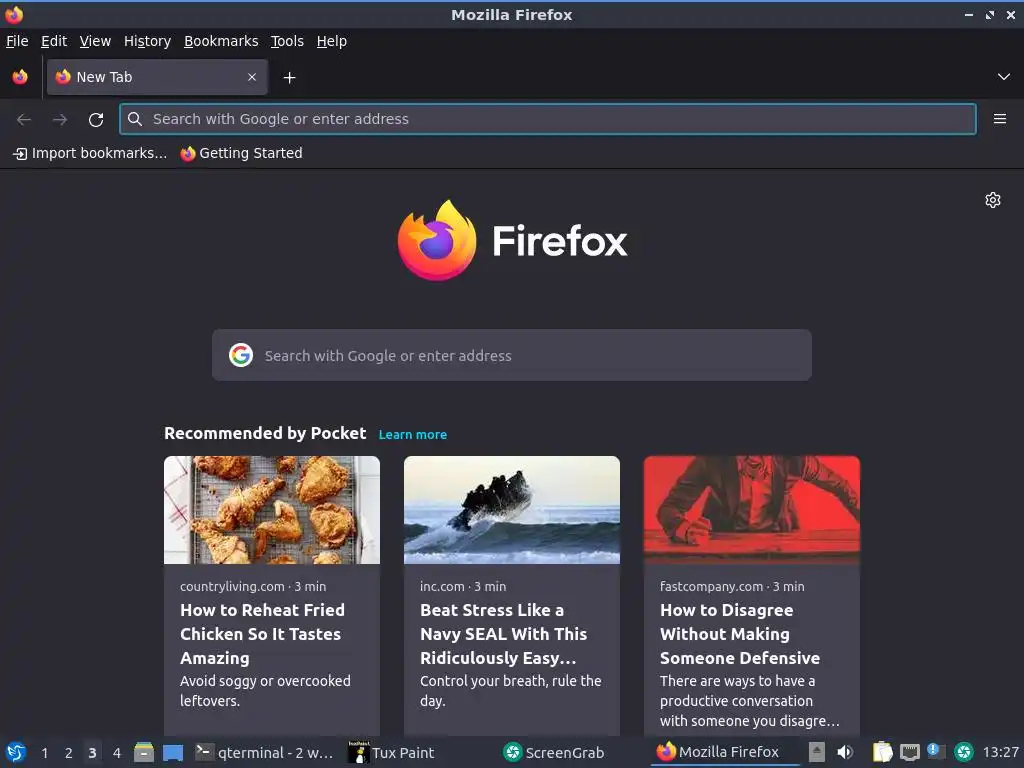Open the file manager taskbar icon

point(144,752)
